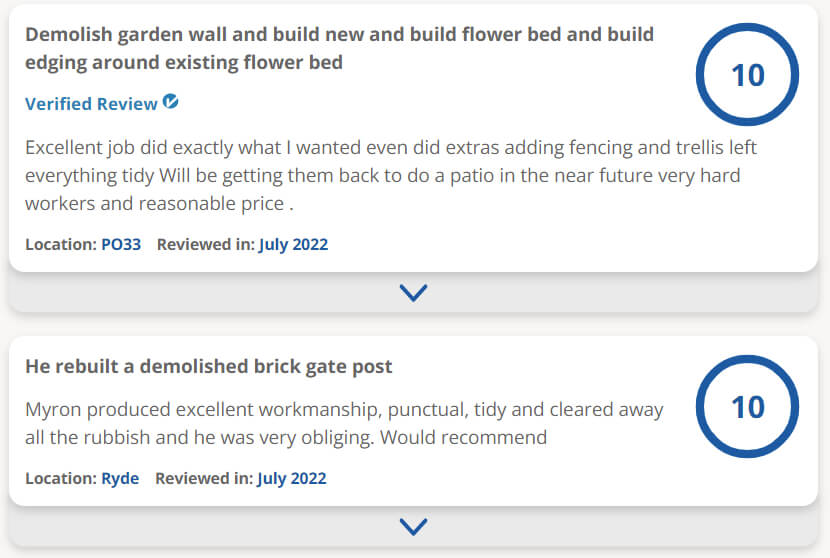Open 'He rebuilt a demolished brick gate post' title
830x558 pixels.
[x=208, y=366]
